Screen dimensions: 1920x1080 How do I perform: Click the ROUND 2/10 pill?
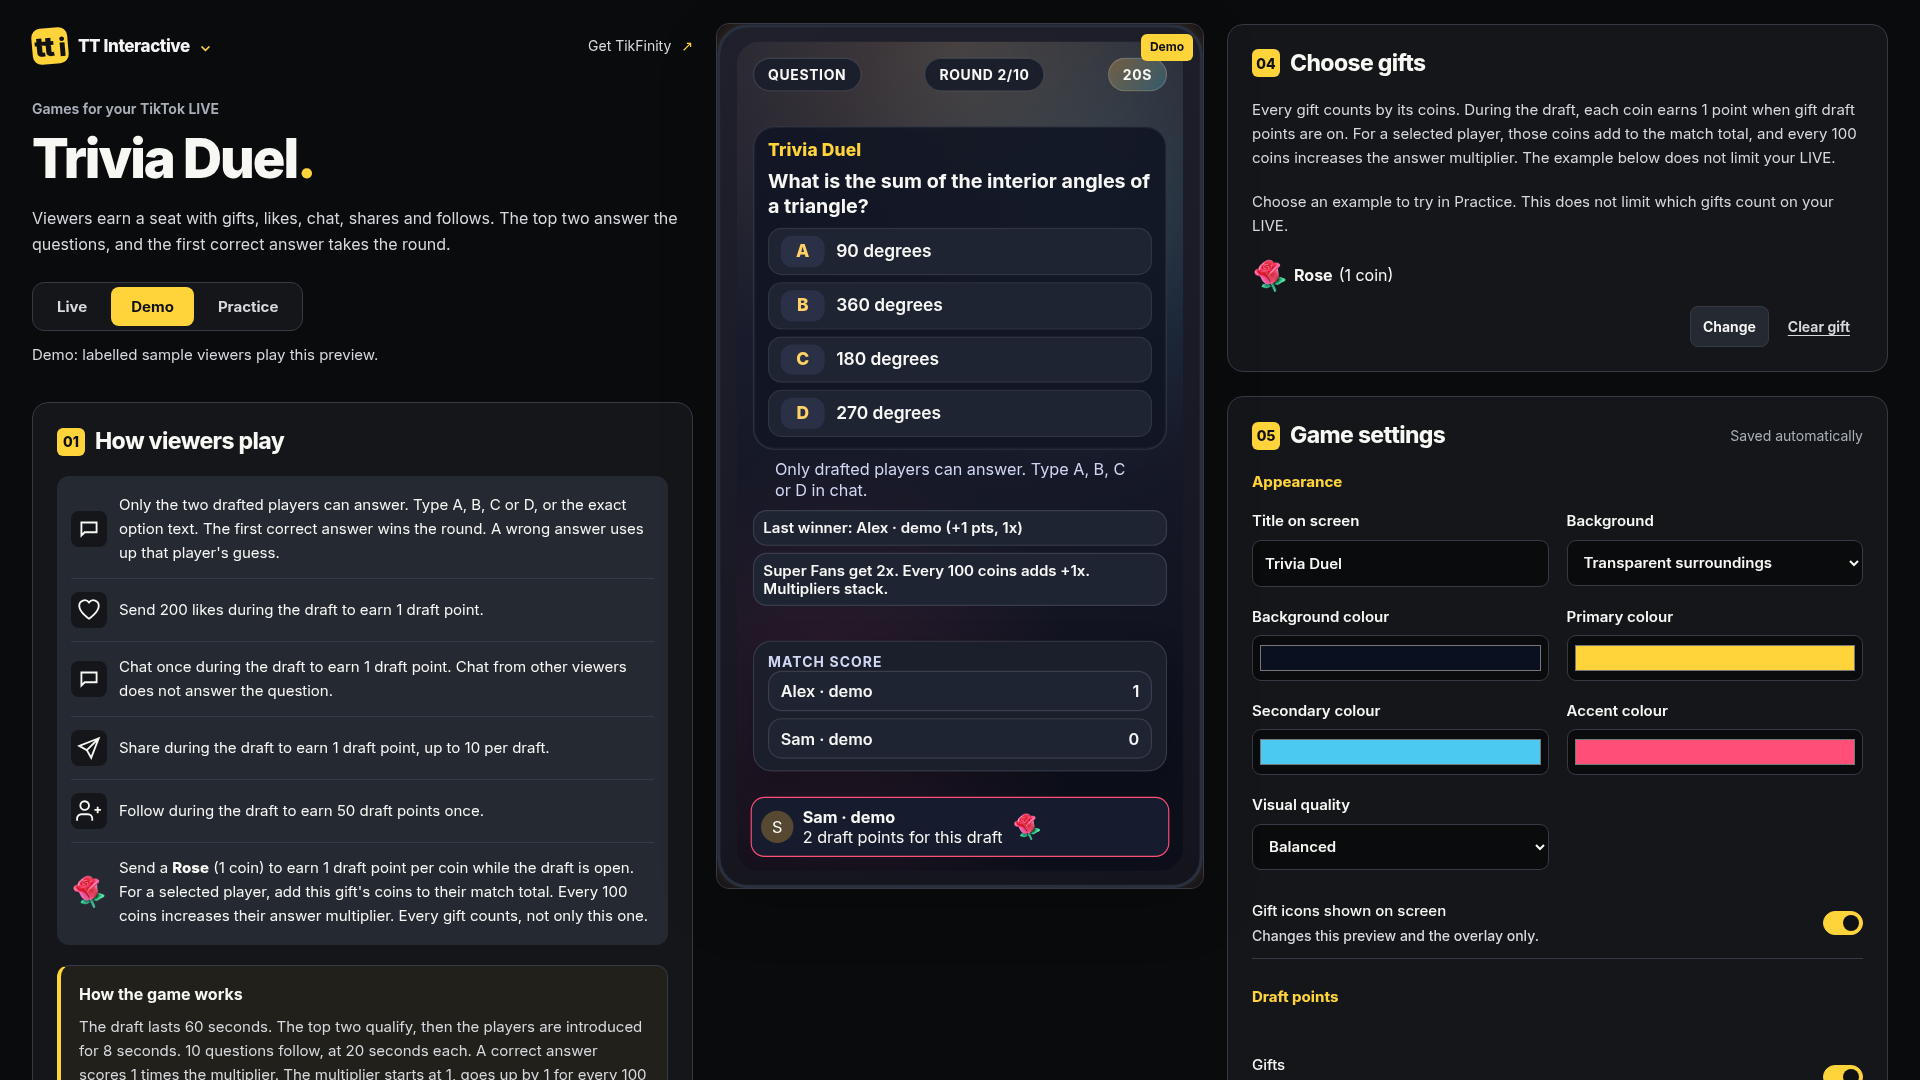click(984, 75)
